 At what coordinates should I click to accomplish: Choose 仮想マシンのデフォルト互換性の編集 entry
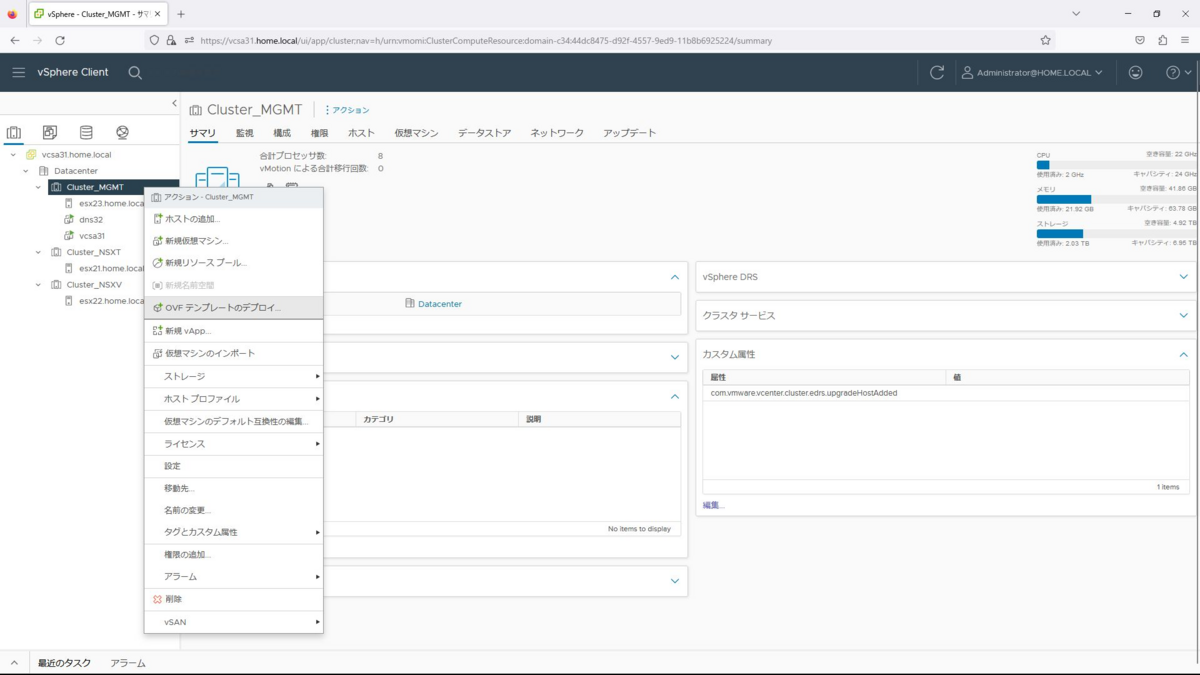tap(233, 421)
